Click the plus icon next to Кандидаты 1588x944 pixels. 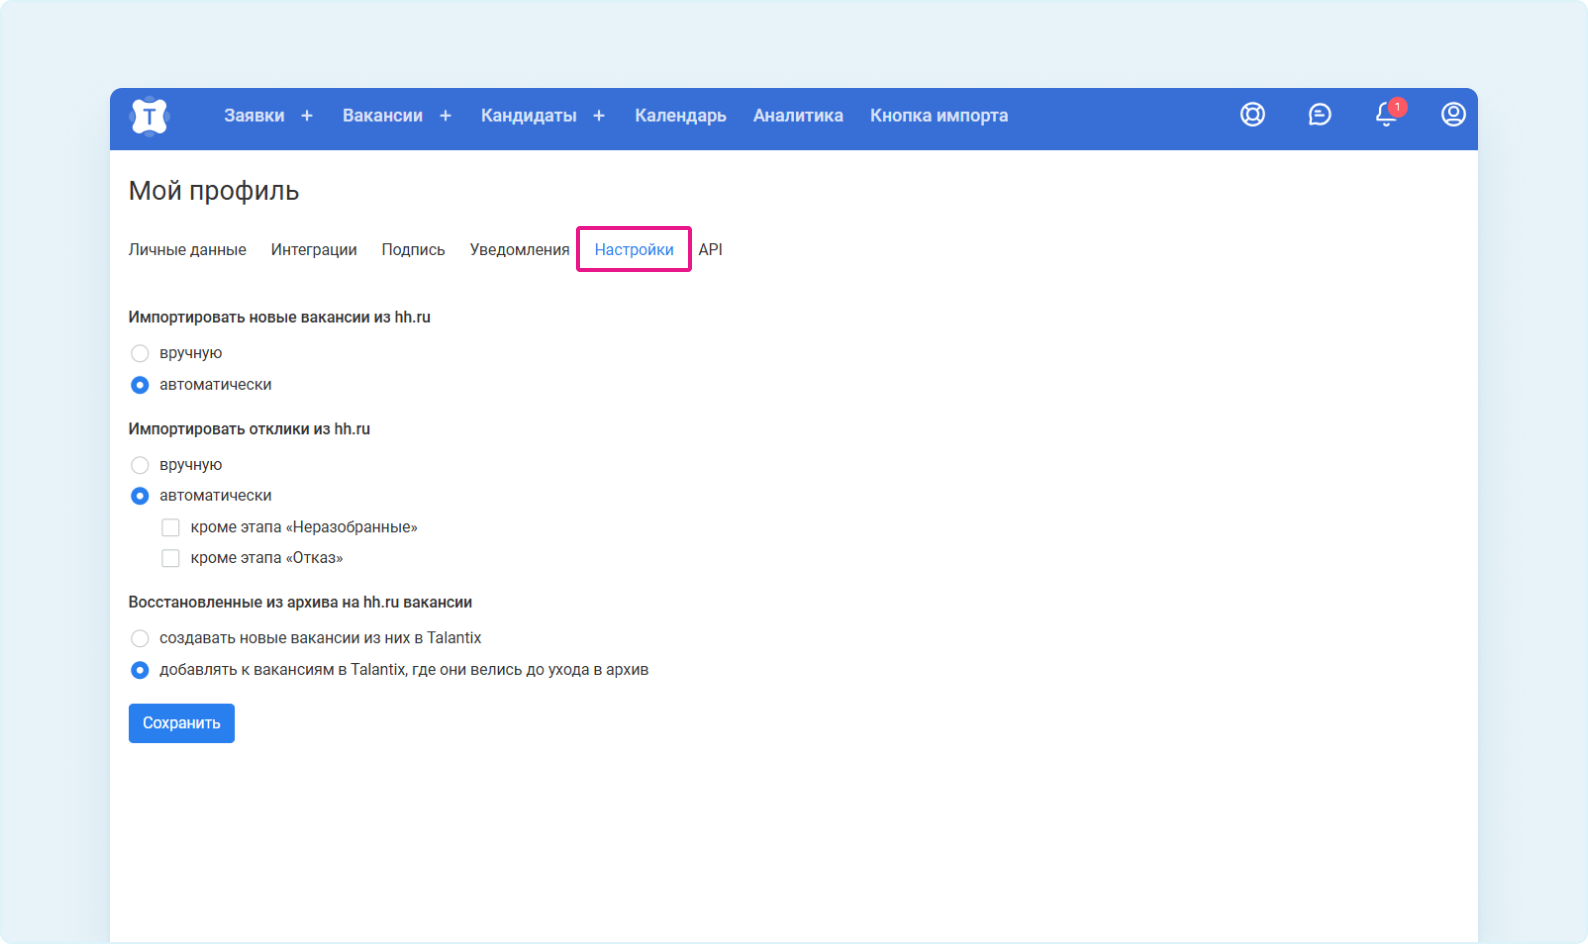pos(599,116)
